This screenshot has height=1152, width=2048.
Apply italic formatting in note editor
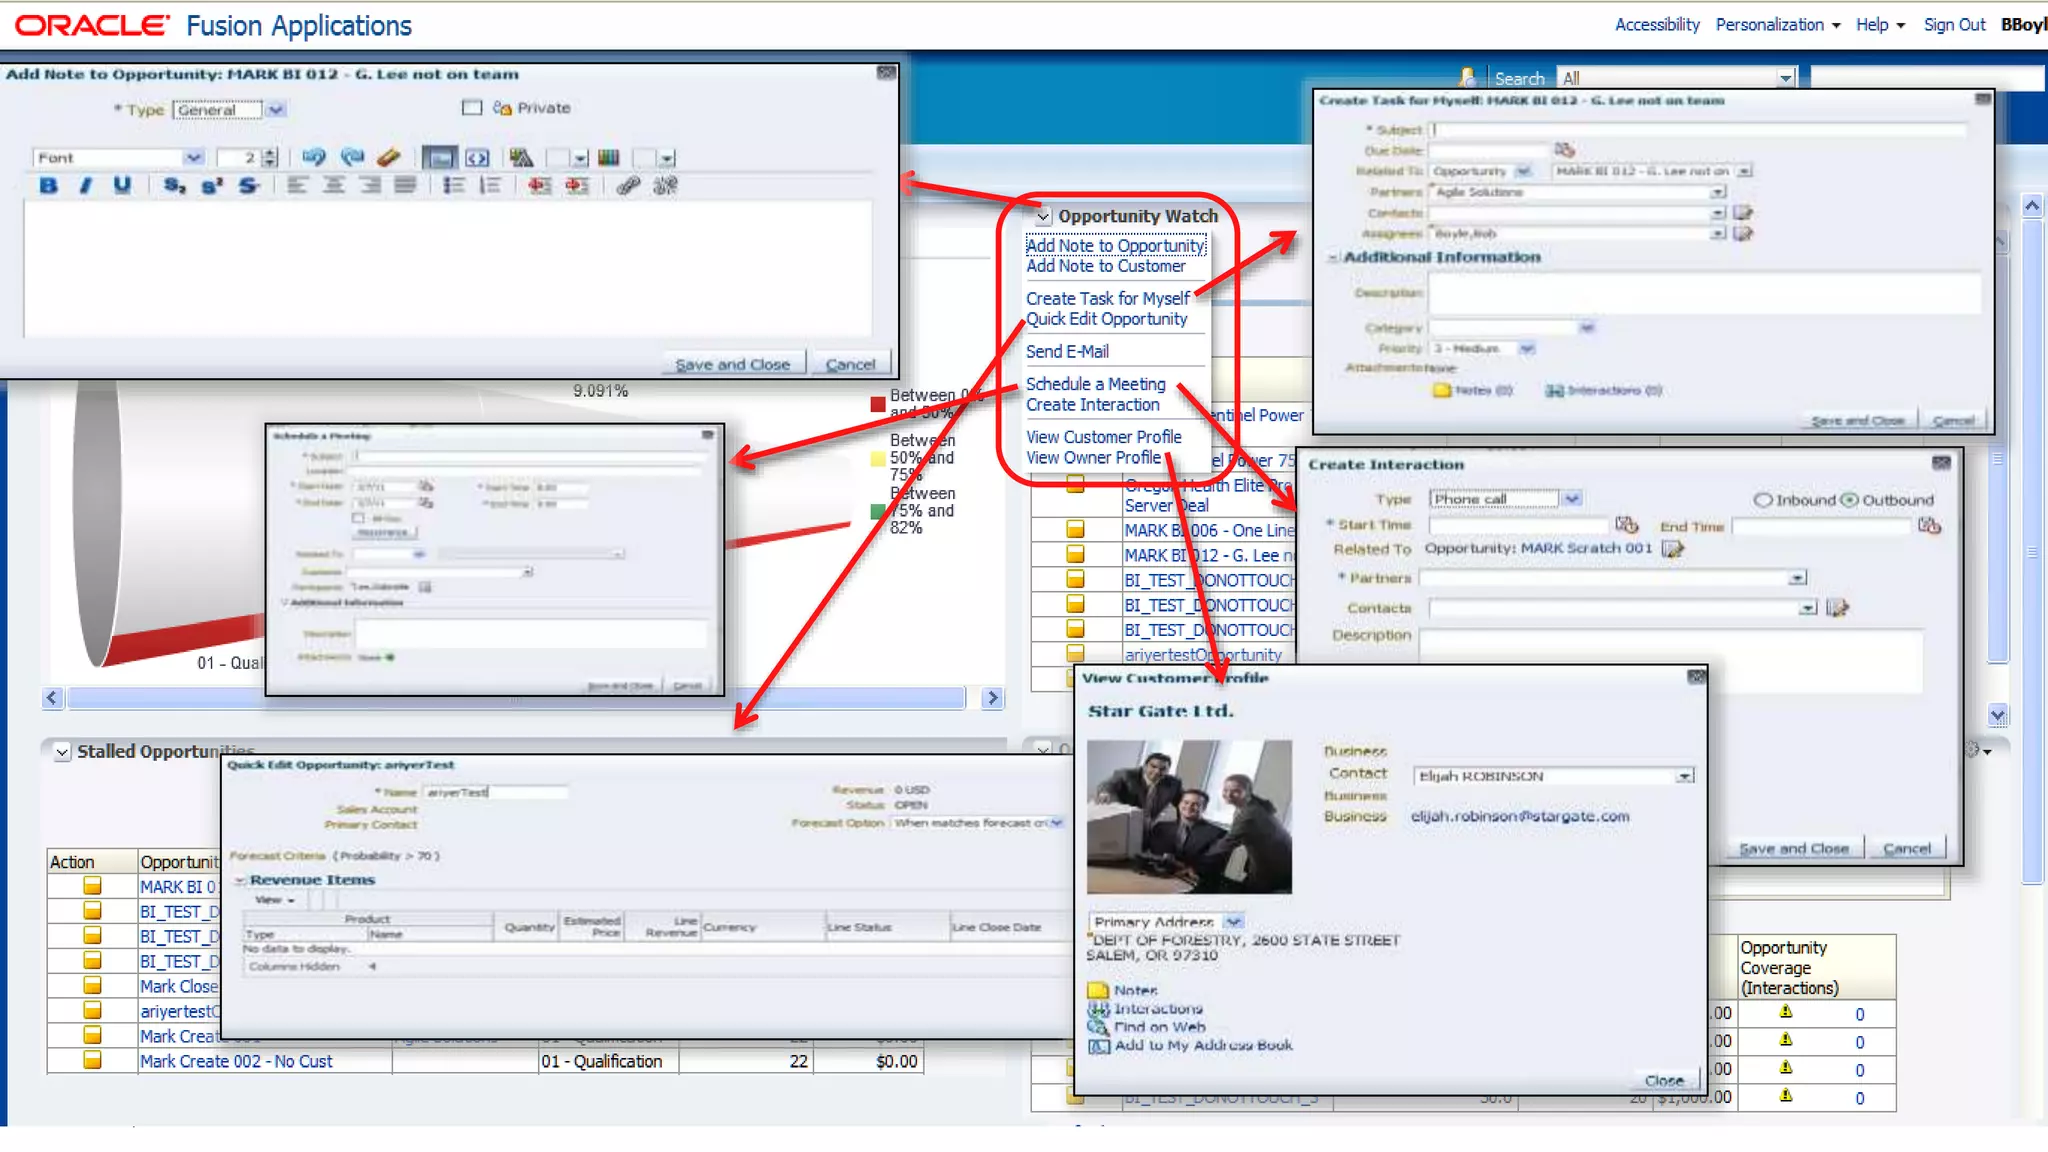tap(86, 186)
